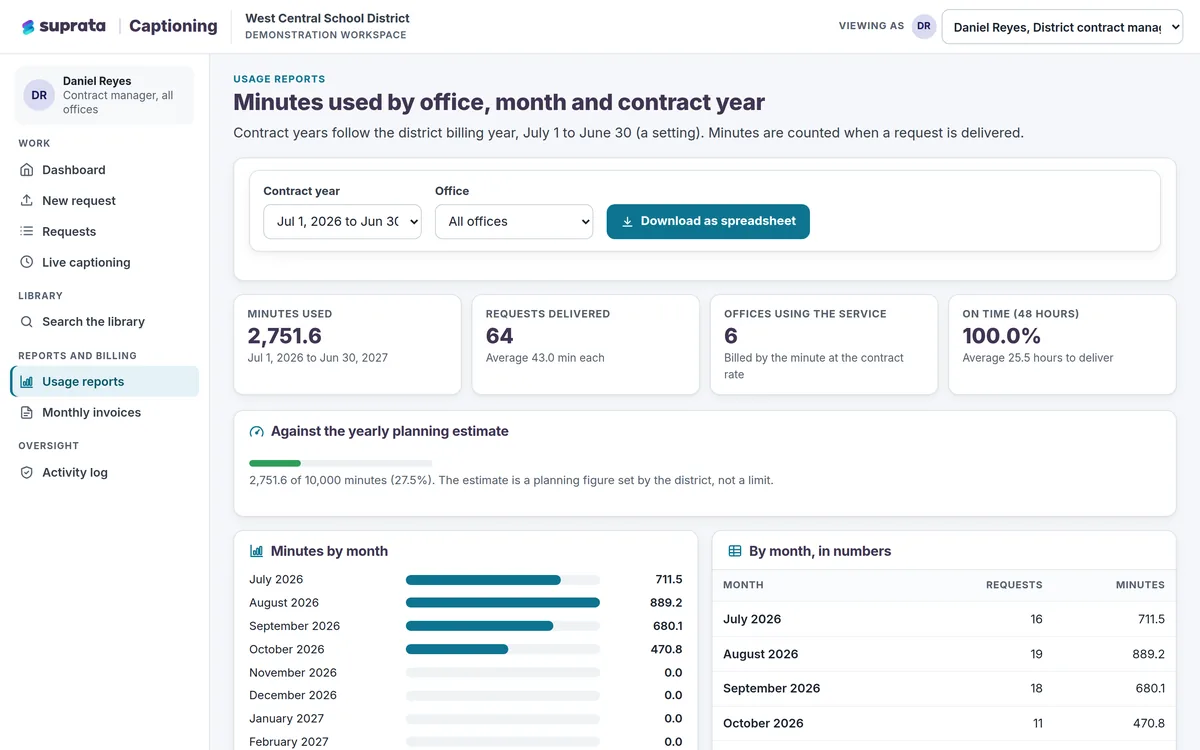The width and height of the screenshot is (1200, 750).
Task: Click the January 2027 chart label
Action: coord(286,719)
